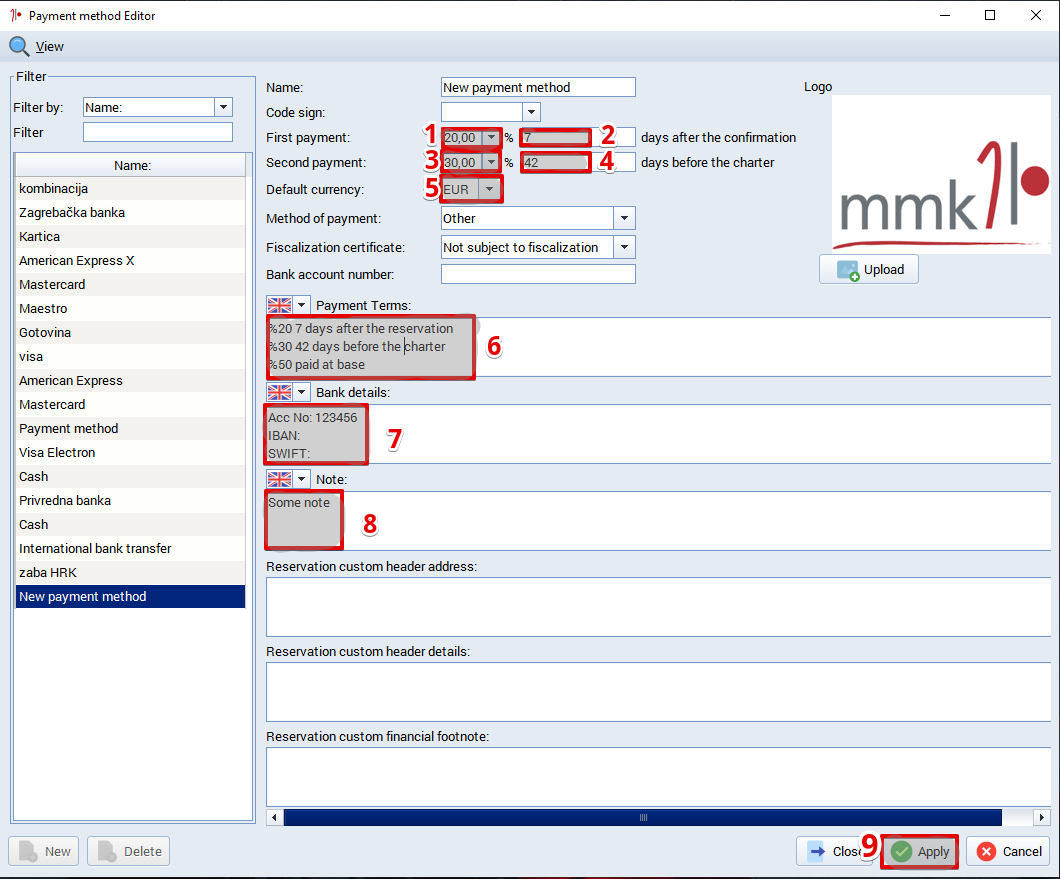Open Note language dropdown arrow
Viewport: 1060px width, 879px height.
pos(302,479)
